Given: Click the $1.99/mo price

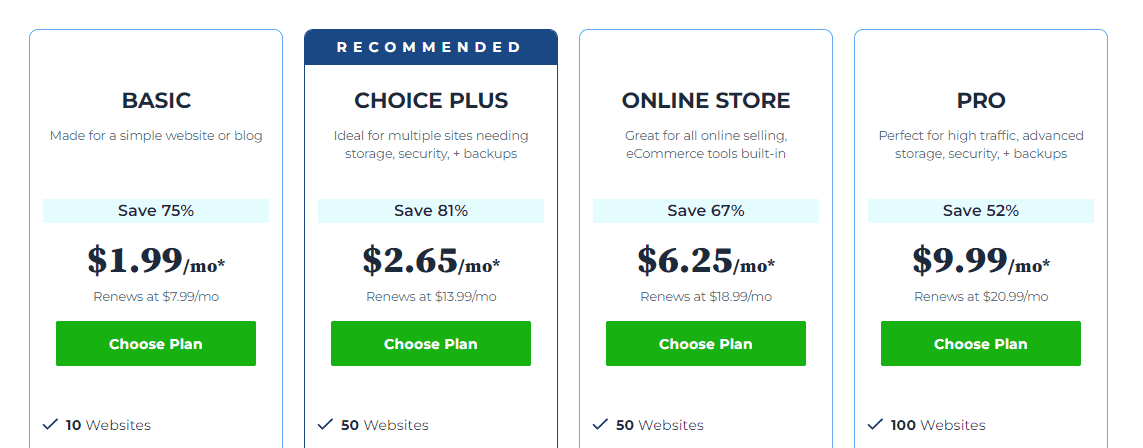Looking at the screenshot, I should (156, 261).
